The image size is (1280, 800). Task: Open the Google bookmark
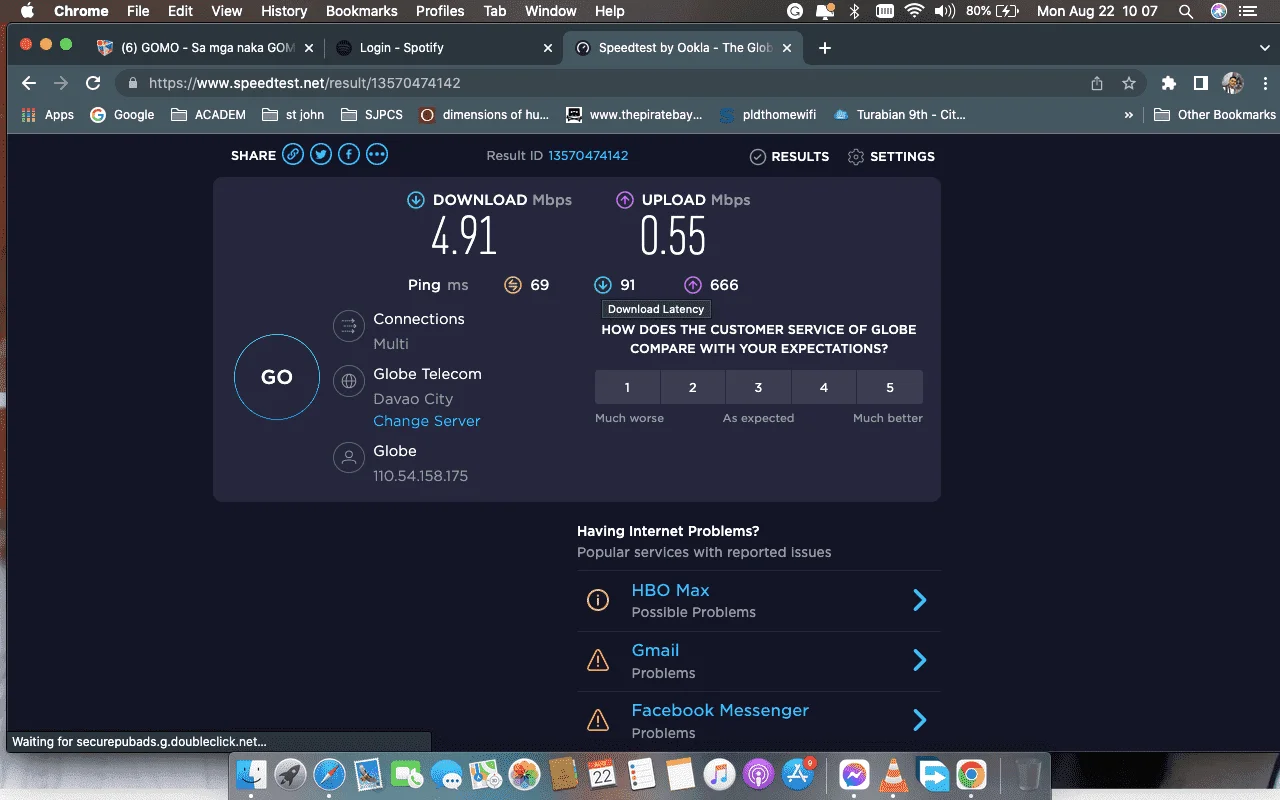click(x=122, y=115)
